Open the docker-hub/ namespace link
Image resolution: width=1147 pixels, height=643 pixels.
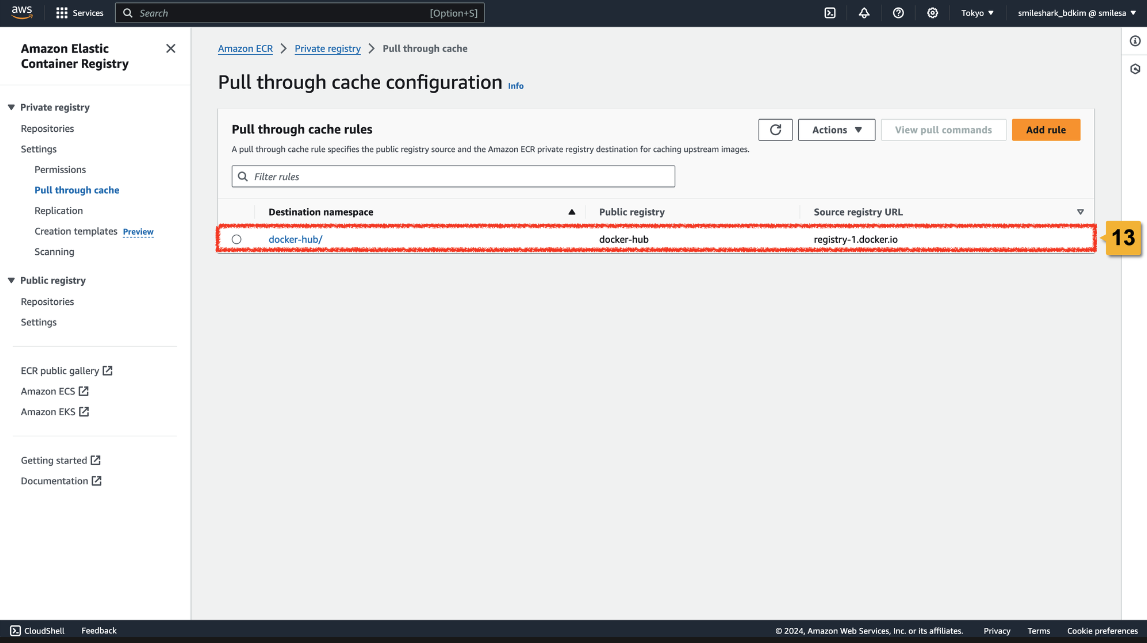tap(295, 239)
